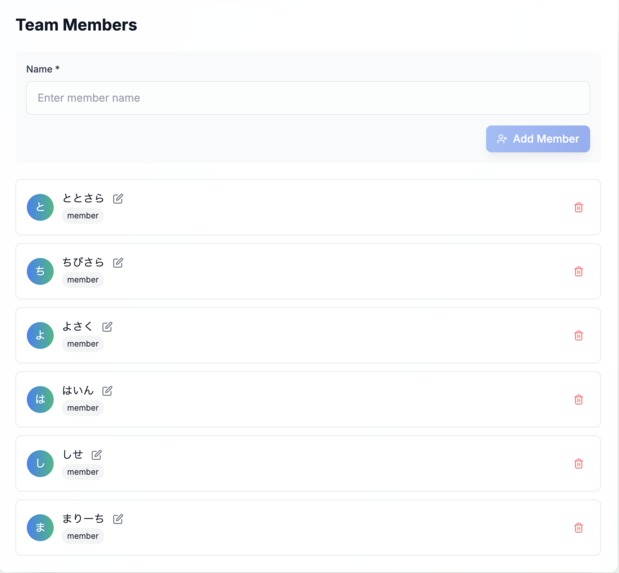Image resolution: width=619 pixels, height=573 pixels.
Task: Click the name よさく
Action: click(77, 326)
